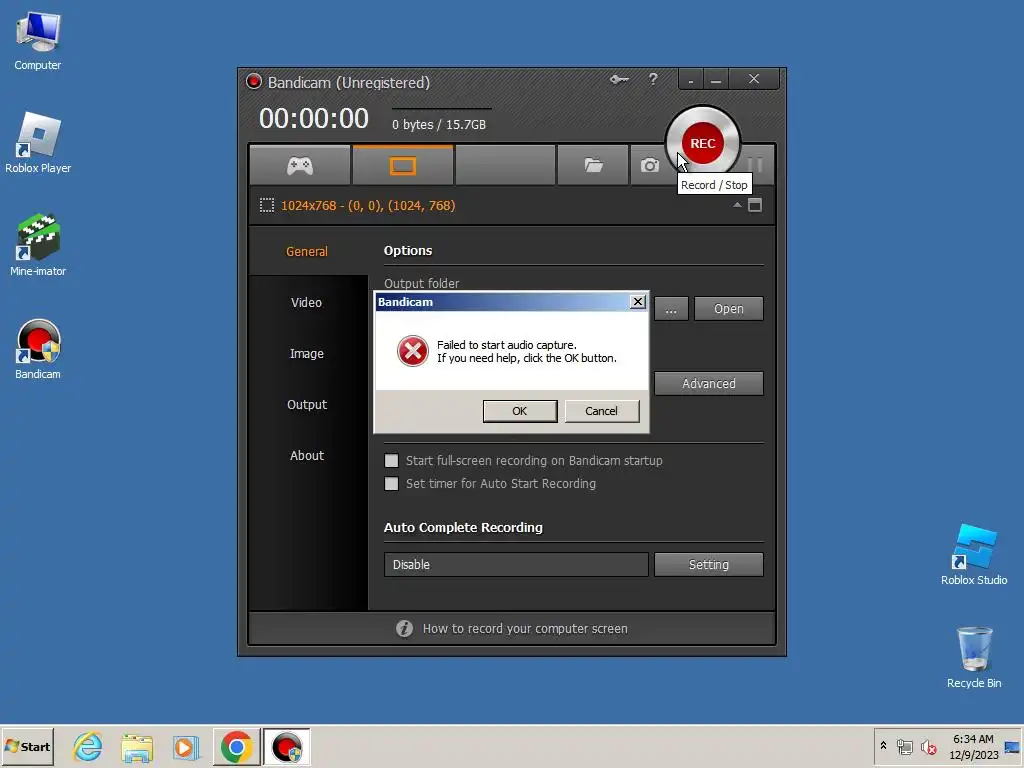Click Cancel in the Bandicam error dialog
The width and height of the screenshot is (1024, 768).
click(601, 411)
